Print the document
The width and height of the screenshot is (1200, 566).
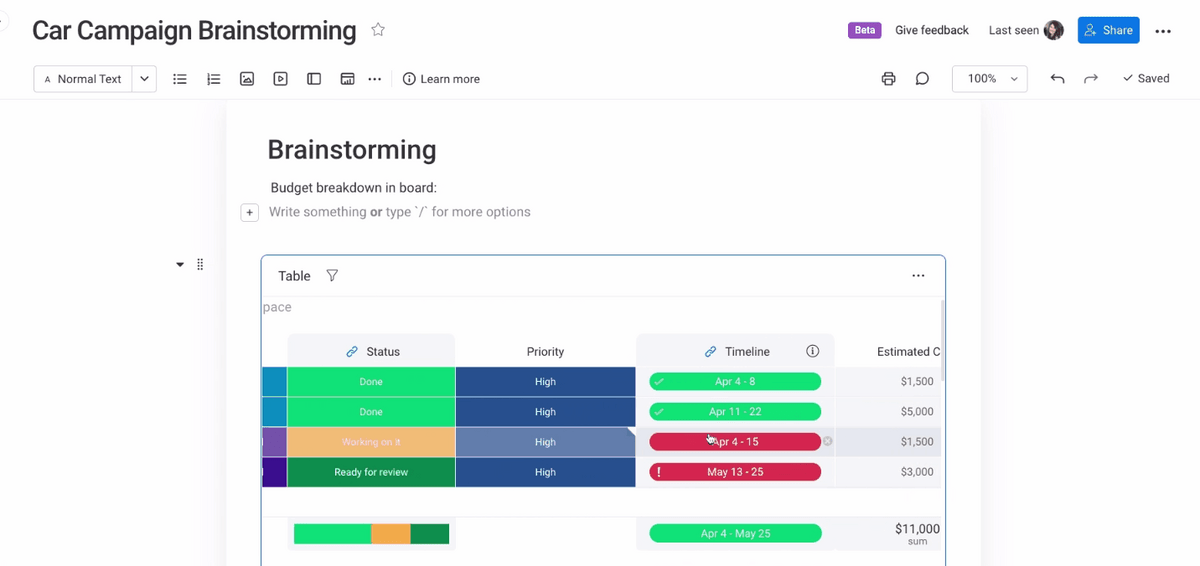(888, 79)
